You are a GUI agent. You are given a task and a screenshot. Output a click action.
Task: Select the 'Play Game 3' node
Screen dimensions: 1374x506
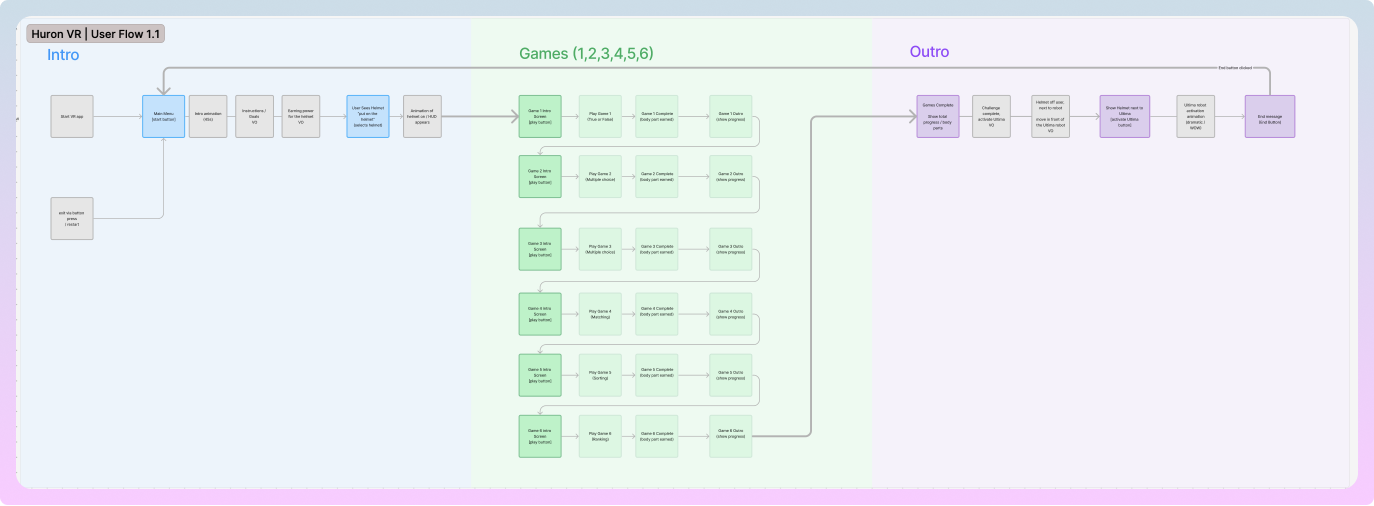pos(600,249)
